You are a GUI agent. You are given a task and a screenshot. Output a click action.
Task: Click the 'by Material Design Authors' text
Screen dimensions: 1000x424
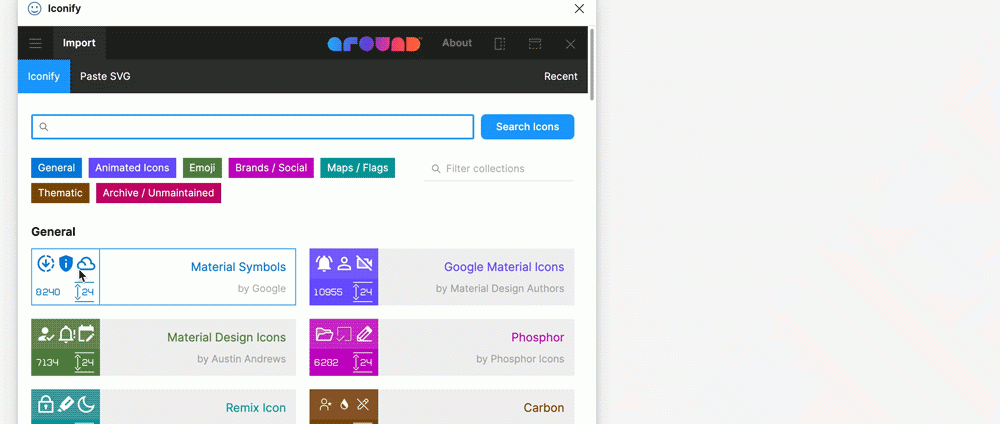pos(500,288)
